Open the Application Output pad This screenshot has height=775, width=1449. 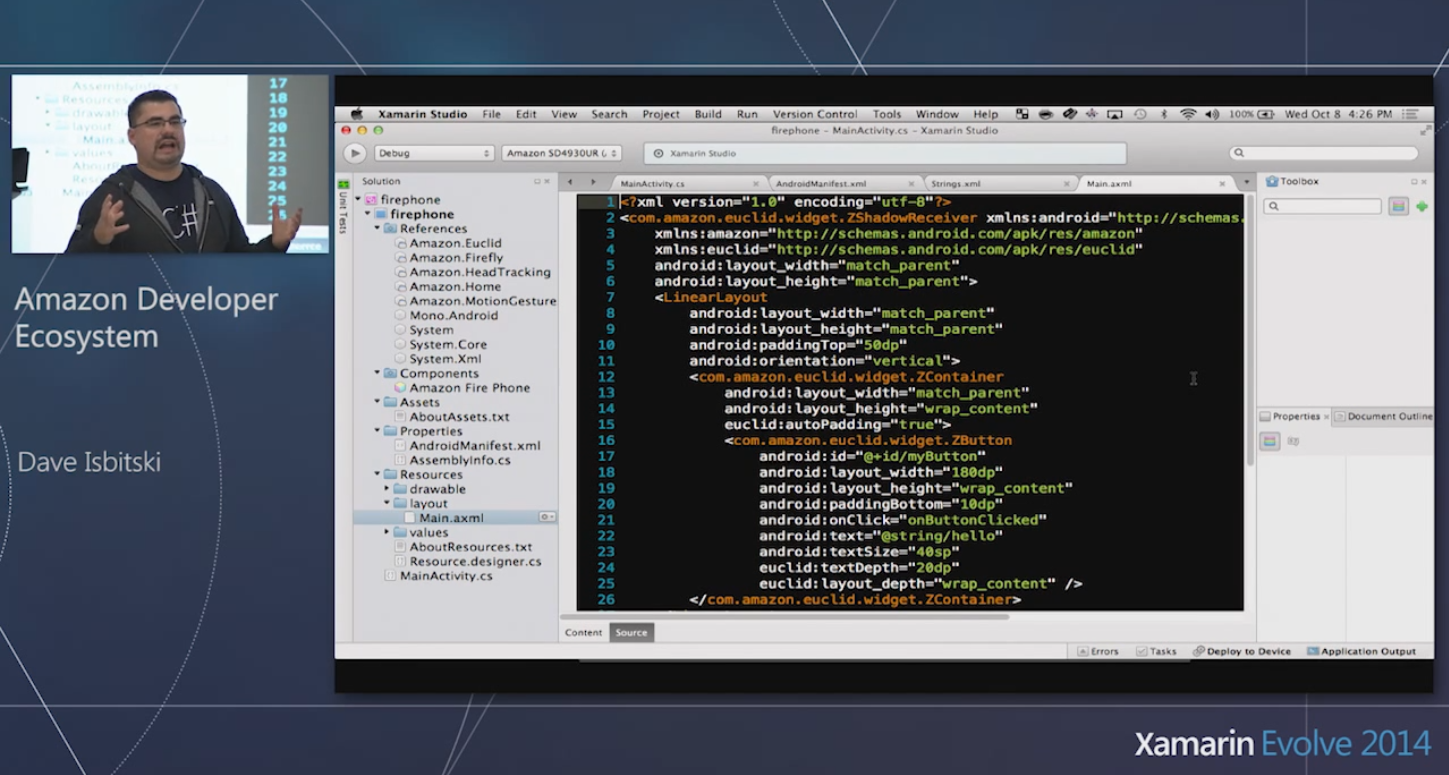(1361, 651)
